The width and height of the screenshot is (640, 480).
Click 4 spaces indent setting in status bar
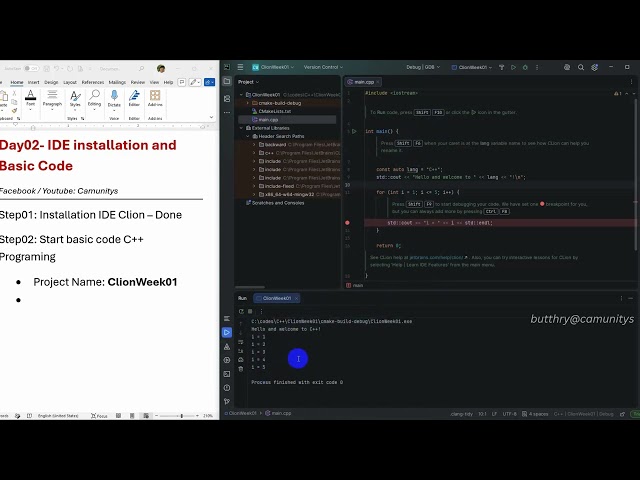(535, 414)
